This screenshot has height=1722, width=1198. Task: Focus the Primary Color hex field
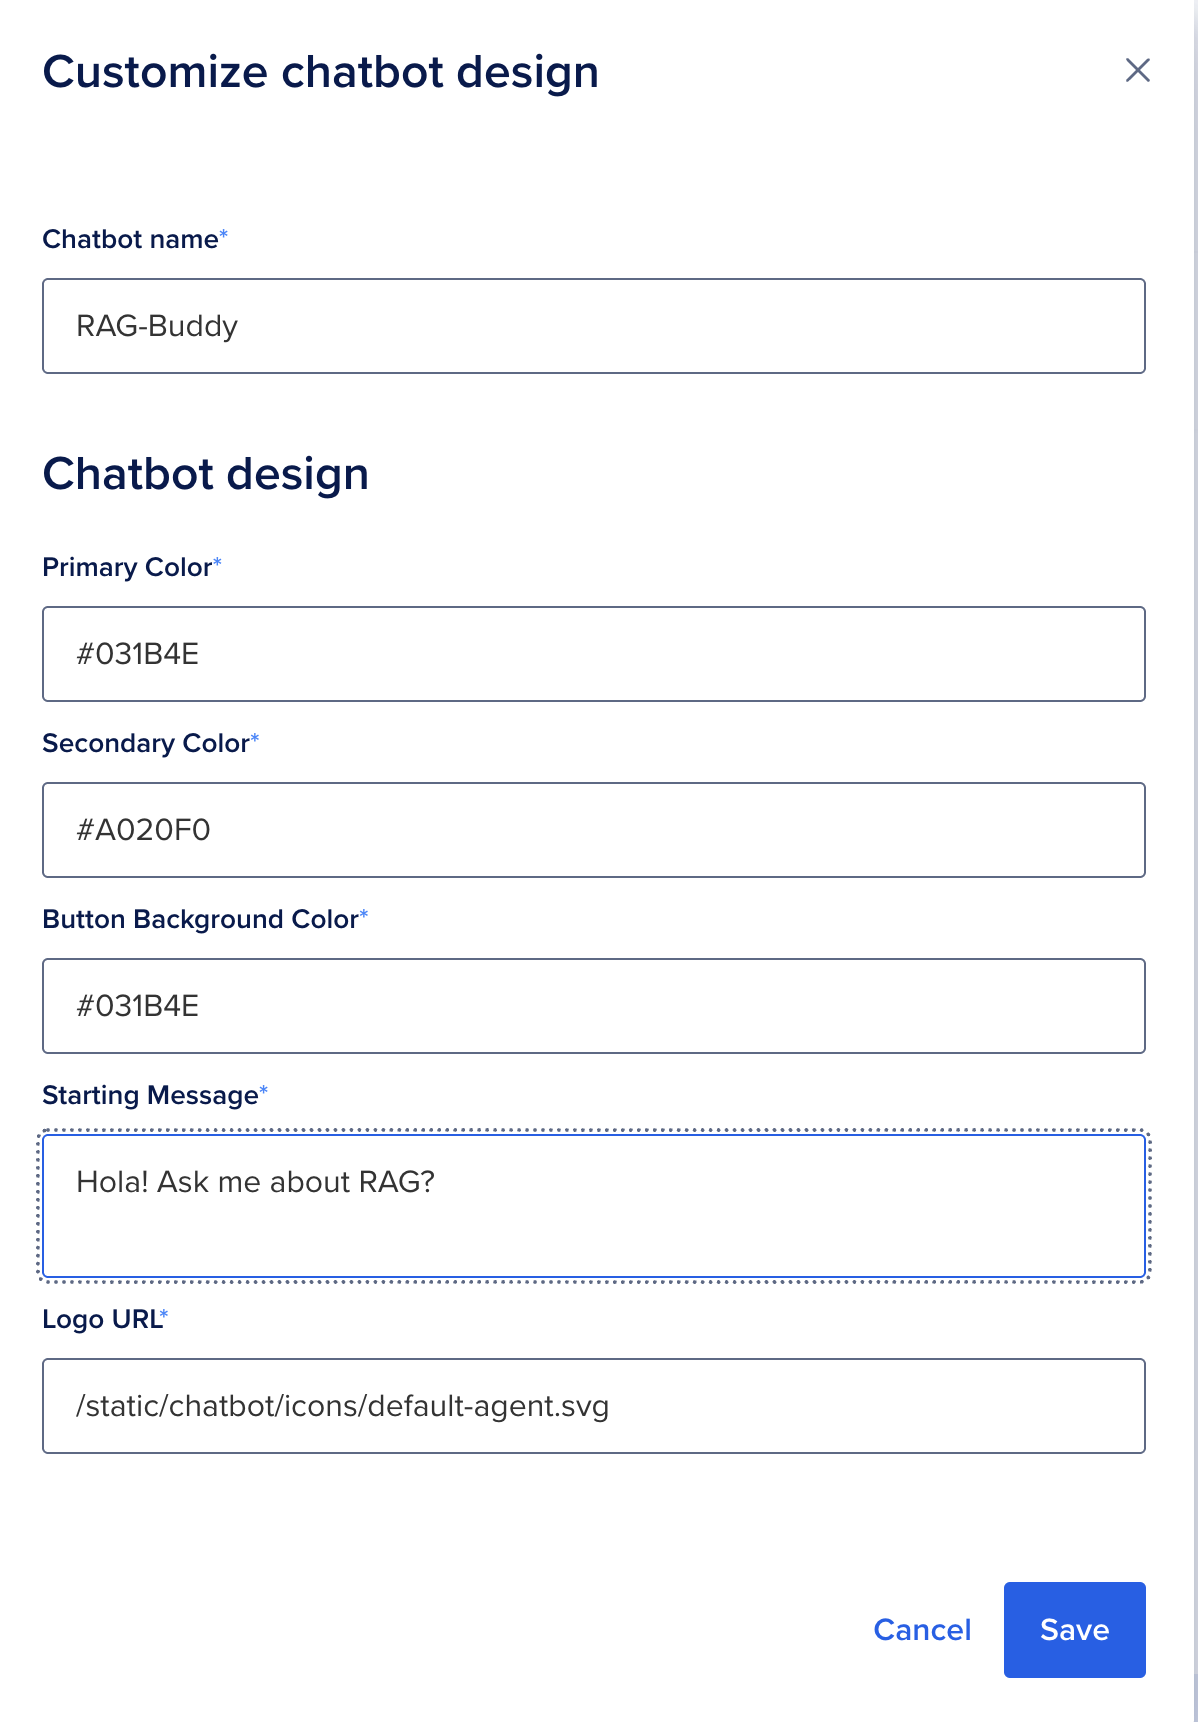[x=593, y=654]
